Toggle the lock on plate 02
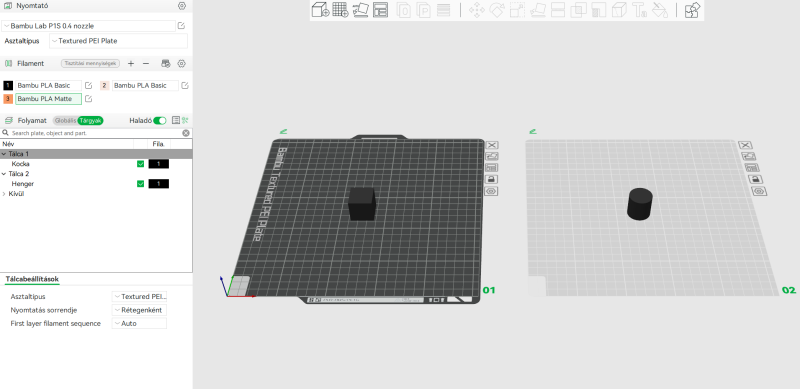Screen dimensions: 800x389 point(755,179)
